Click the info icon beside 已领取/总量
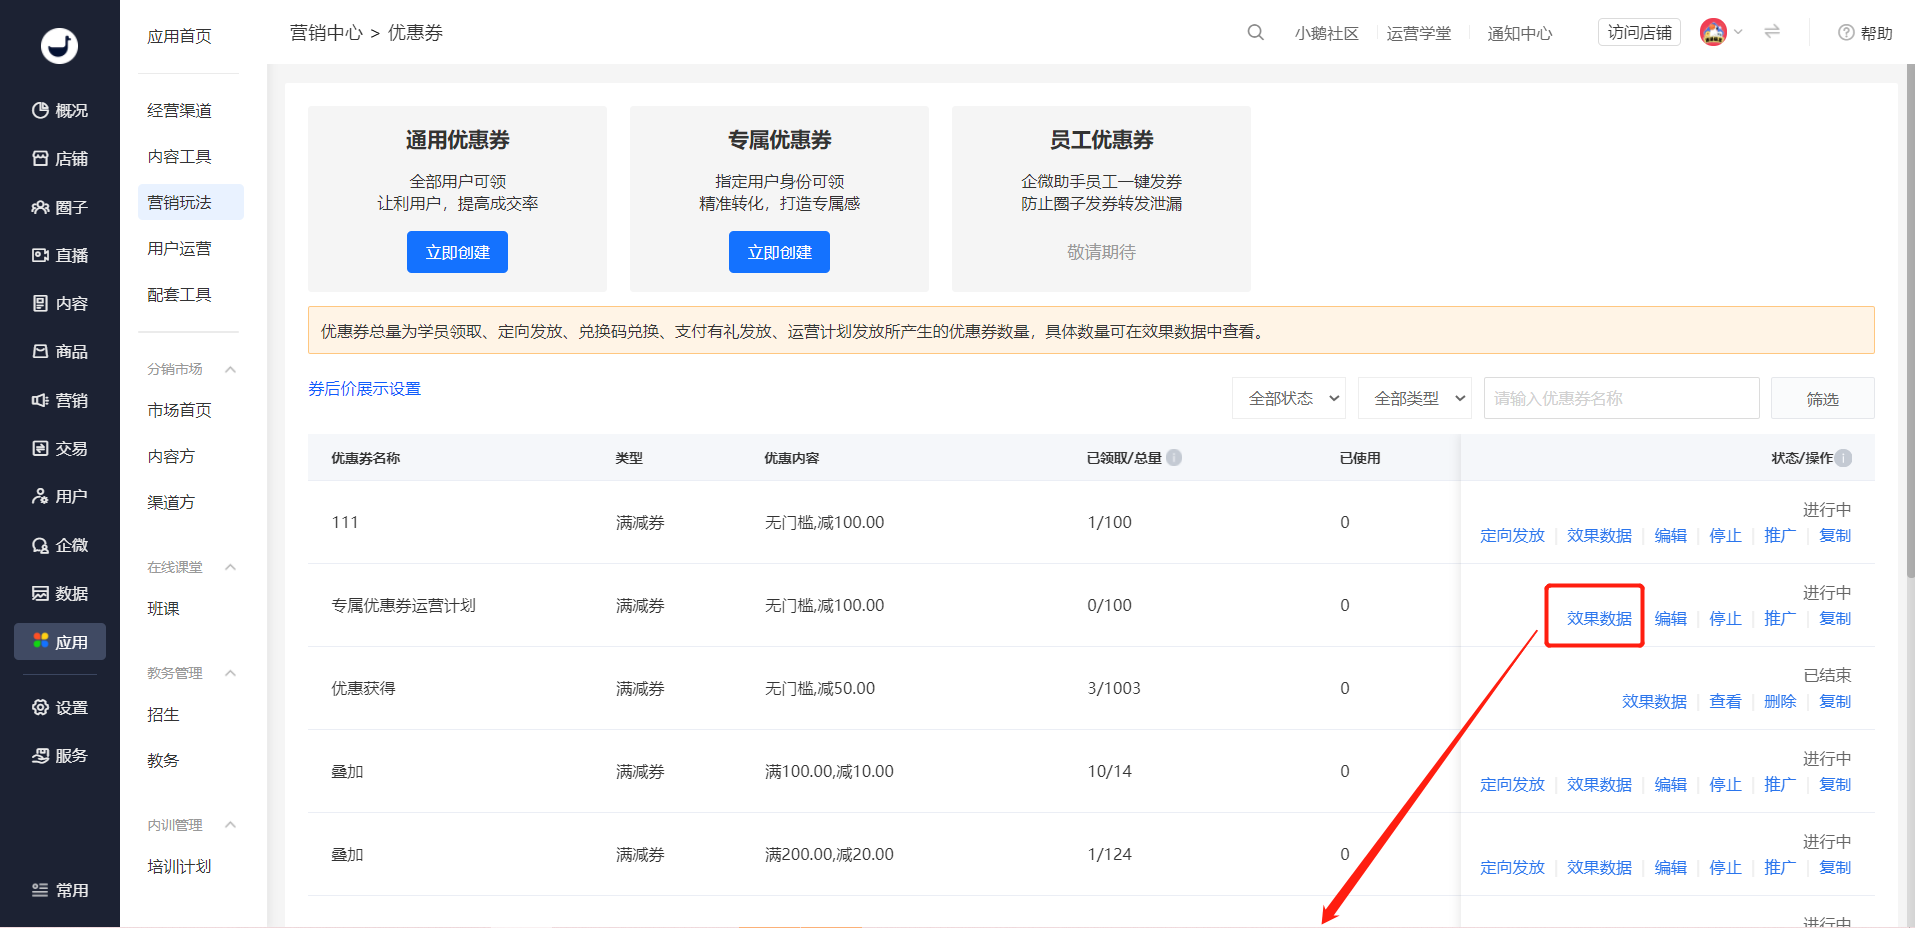1915x928 pixels. 1174,458
